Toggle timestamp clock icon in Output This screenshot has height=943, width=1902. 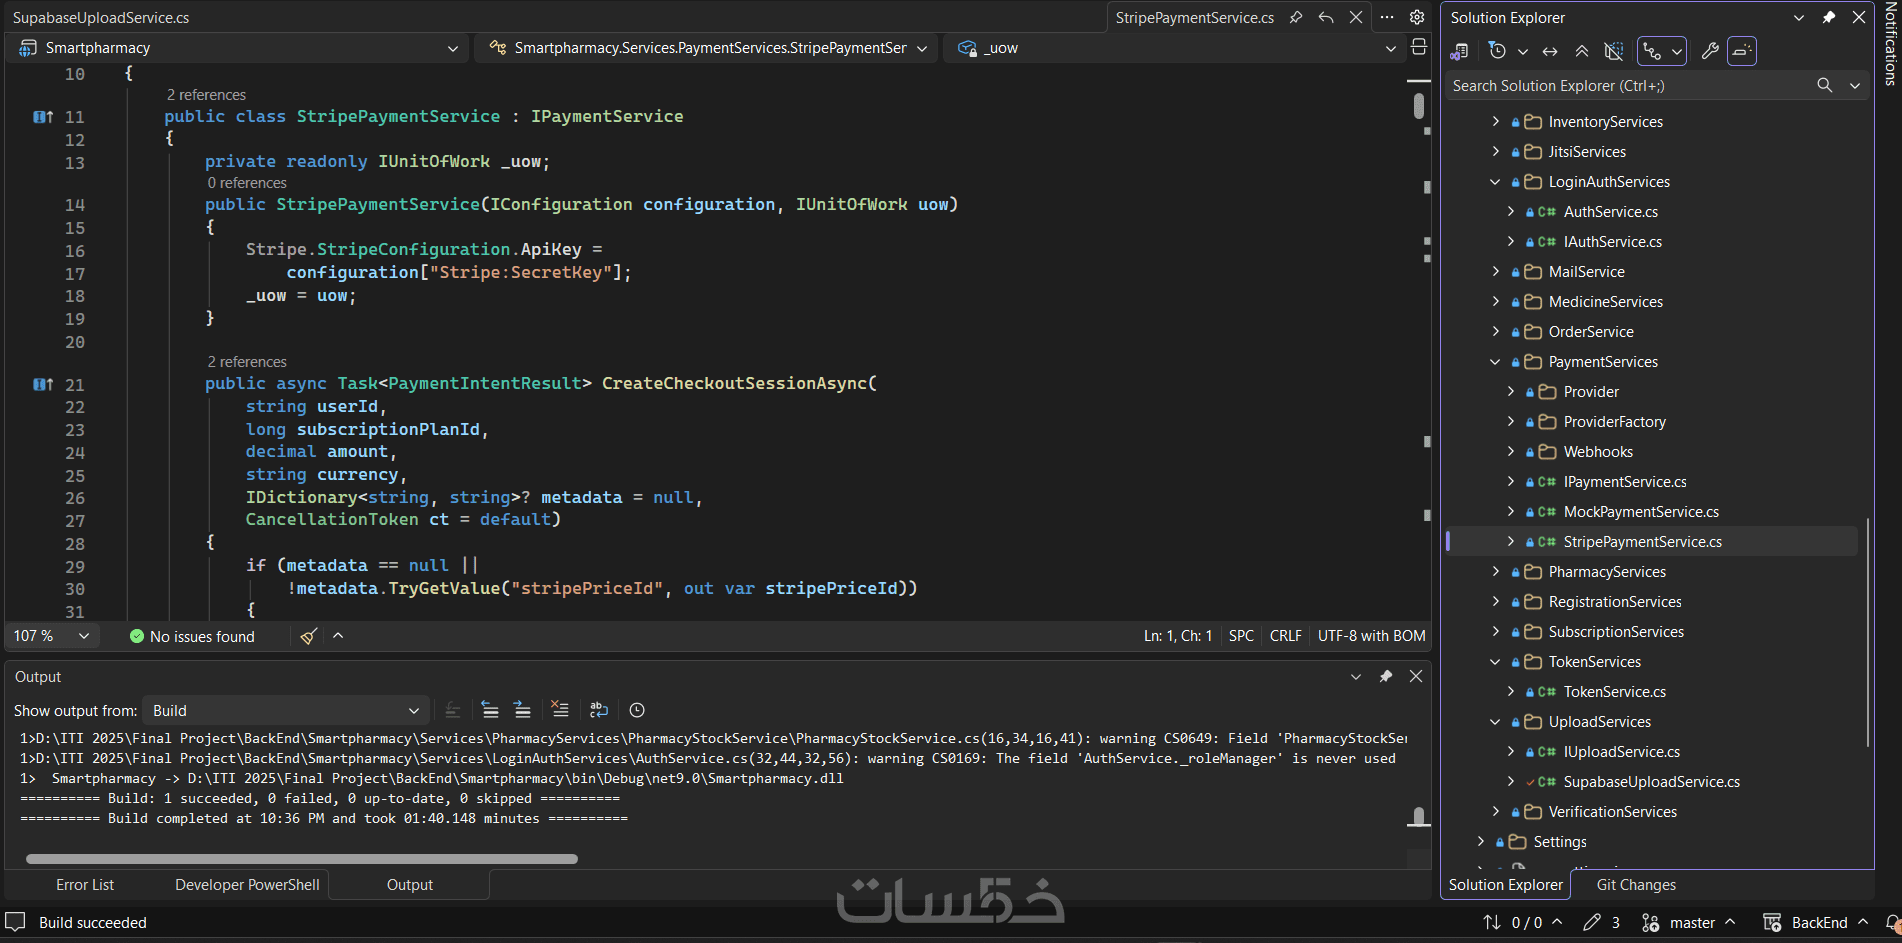coord(637,710)
